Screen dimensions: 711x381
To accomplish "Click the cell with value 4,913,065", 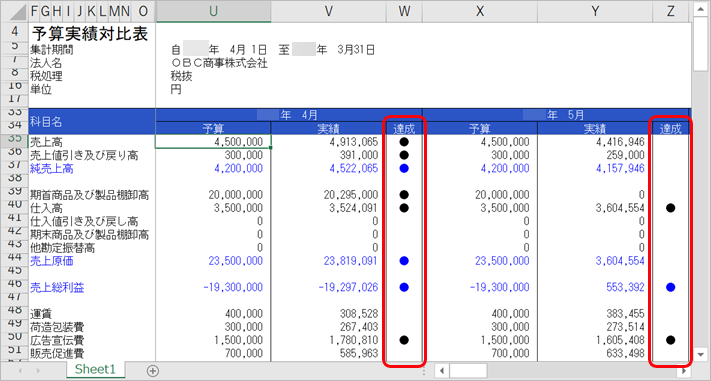I will click(355, 142).
